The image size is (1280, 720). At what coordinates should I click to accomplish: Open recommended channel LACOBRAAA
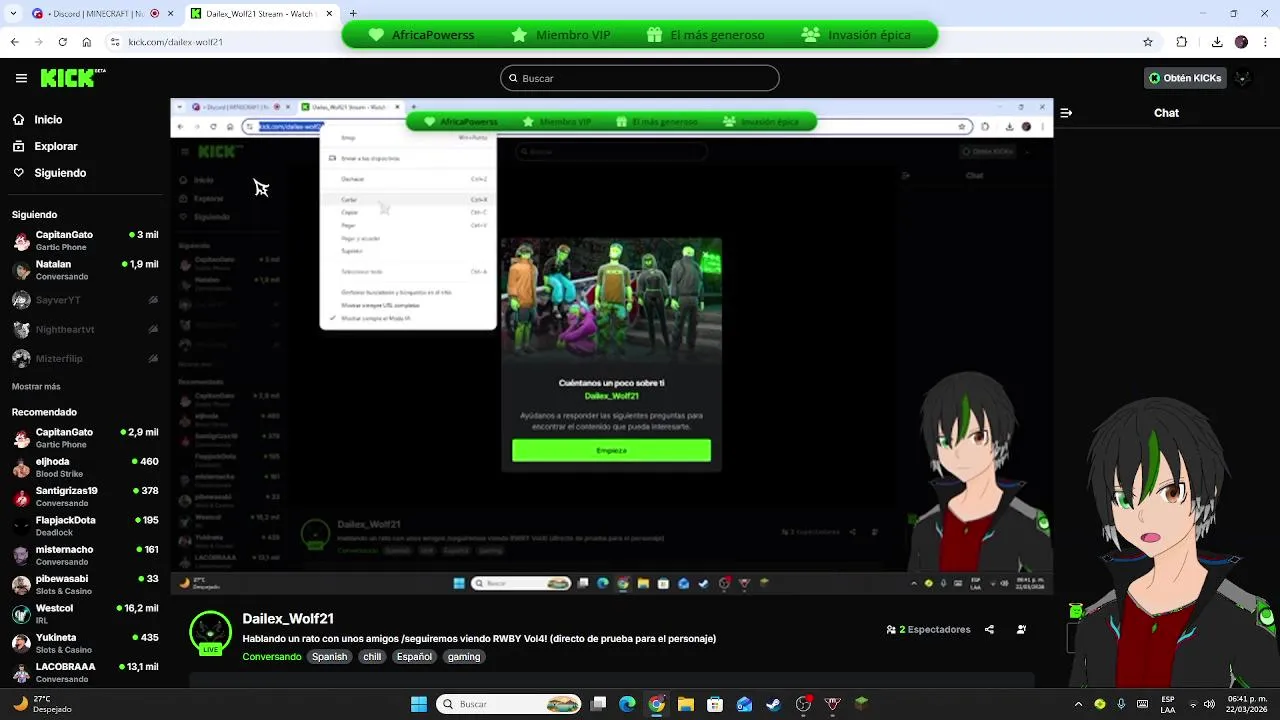coord(85,672)
